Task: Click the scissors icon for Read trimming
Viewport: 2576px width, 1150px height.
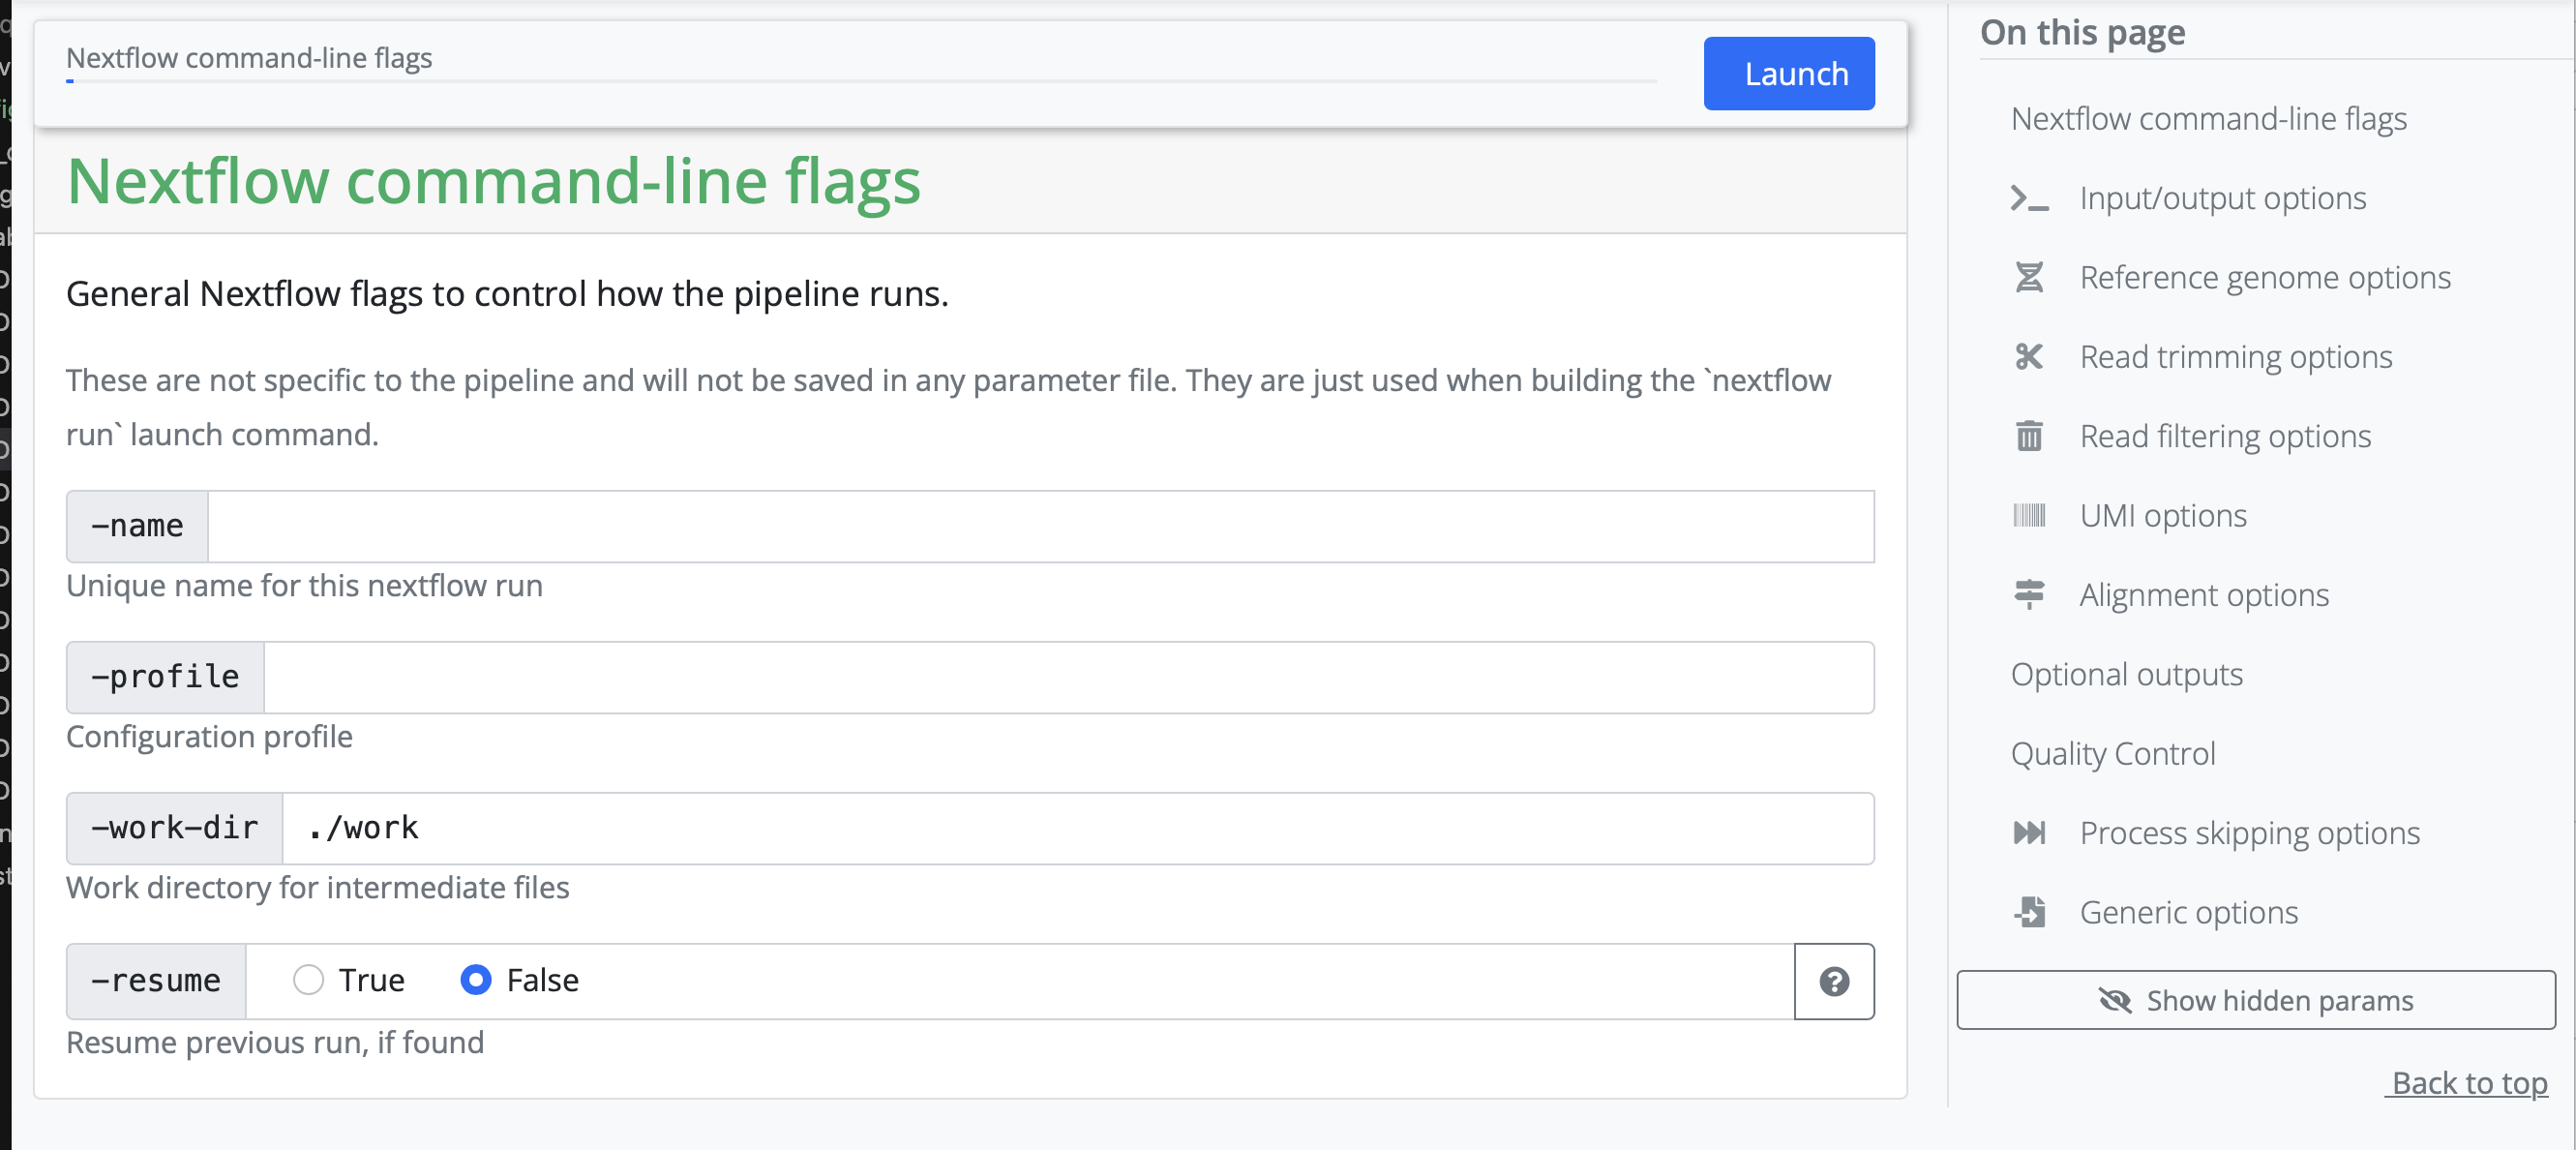Action: pyautogui.click(x=2029, y=357)
